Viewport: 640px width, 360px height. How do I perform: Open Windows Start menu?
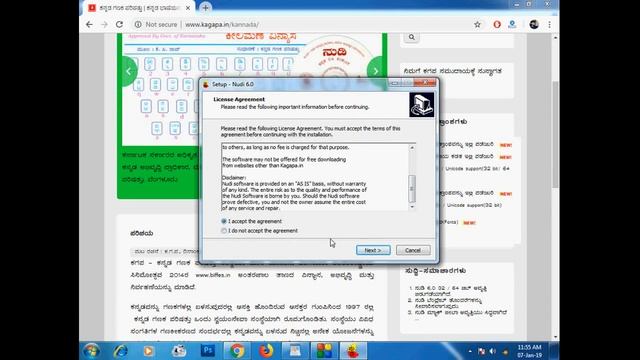[x=91, y=351]
